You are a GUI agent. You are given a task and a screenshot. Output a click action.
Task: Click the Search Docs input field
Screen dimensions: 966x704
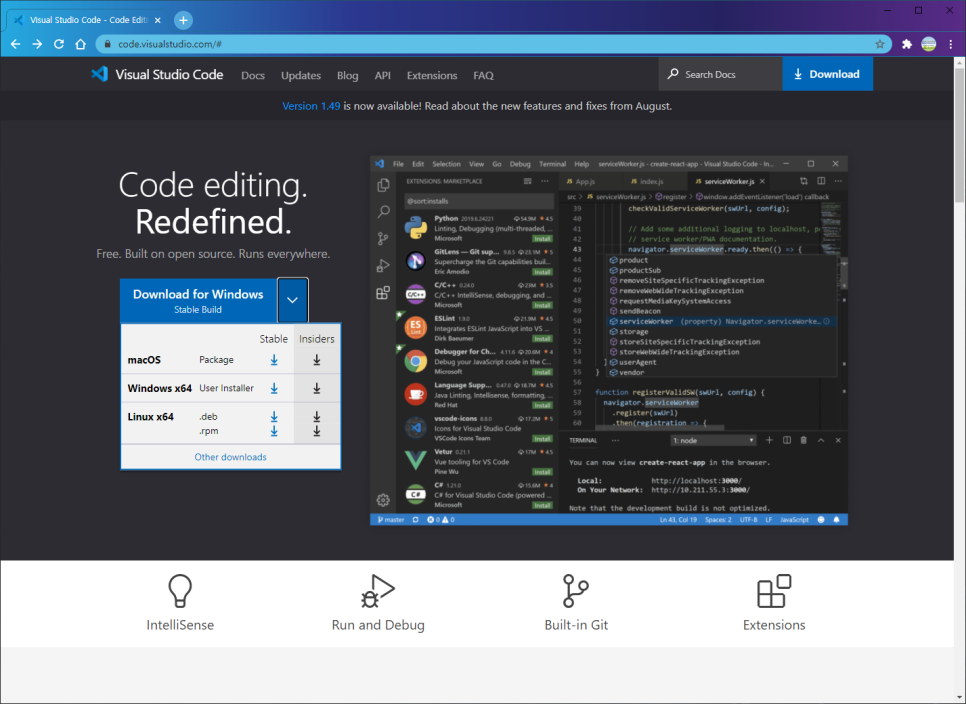pos(720,74)
